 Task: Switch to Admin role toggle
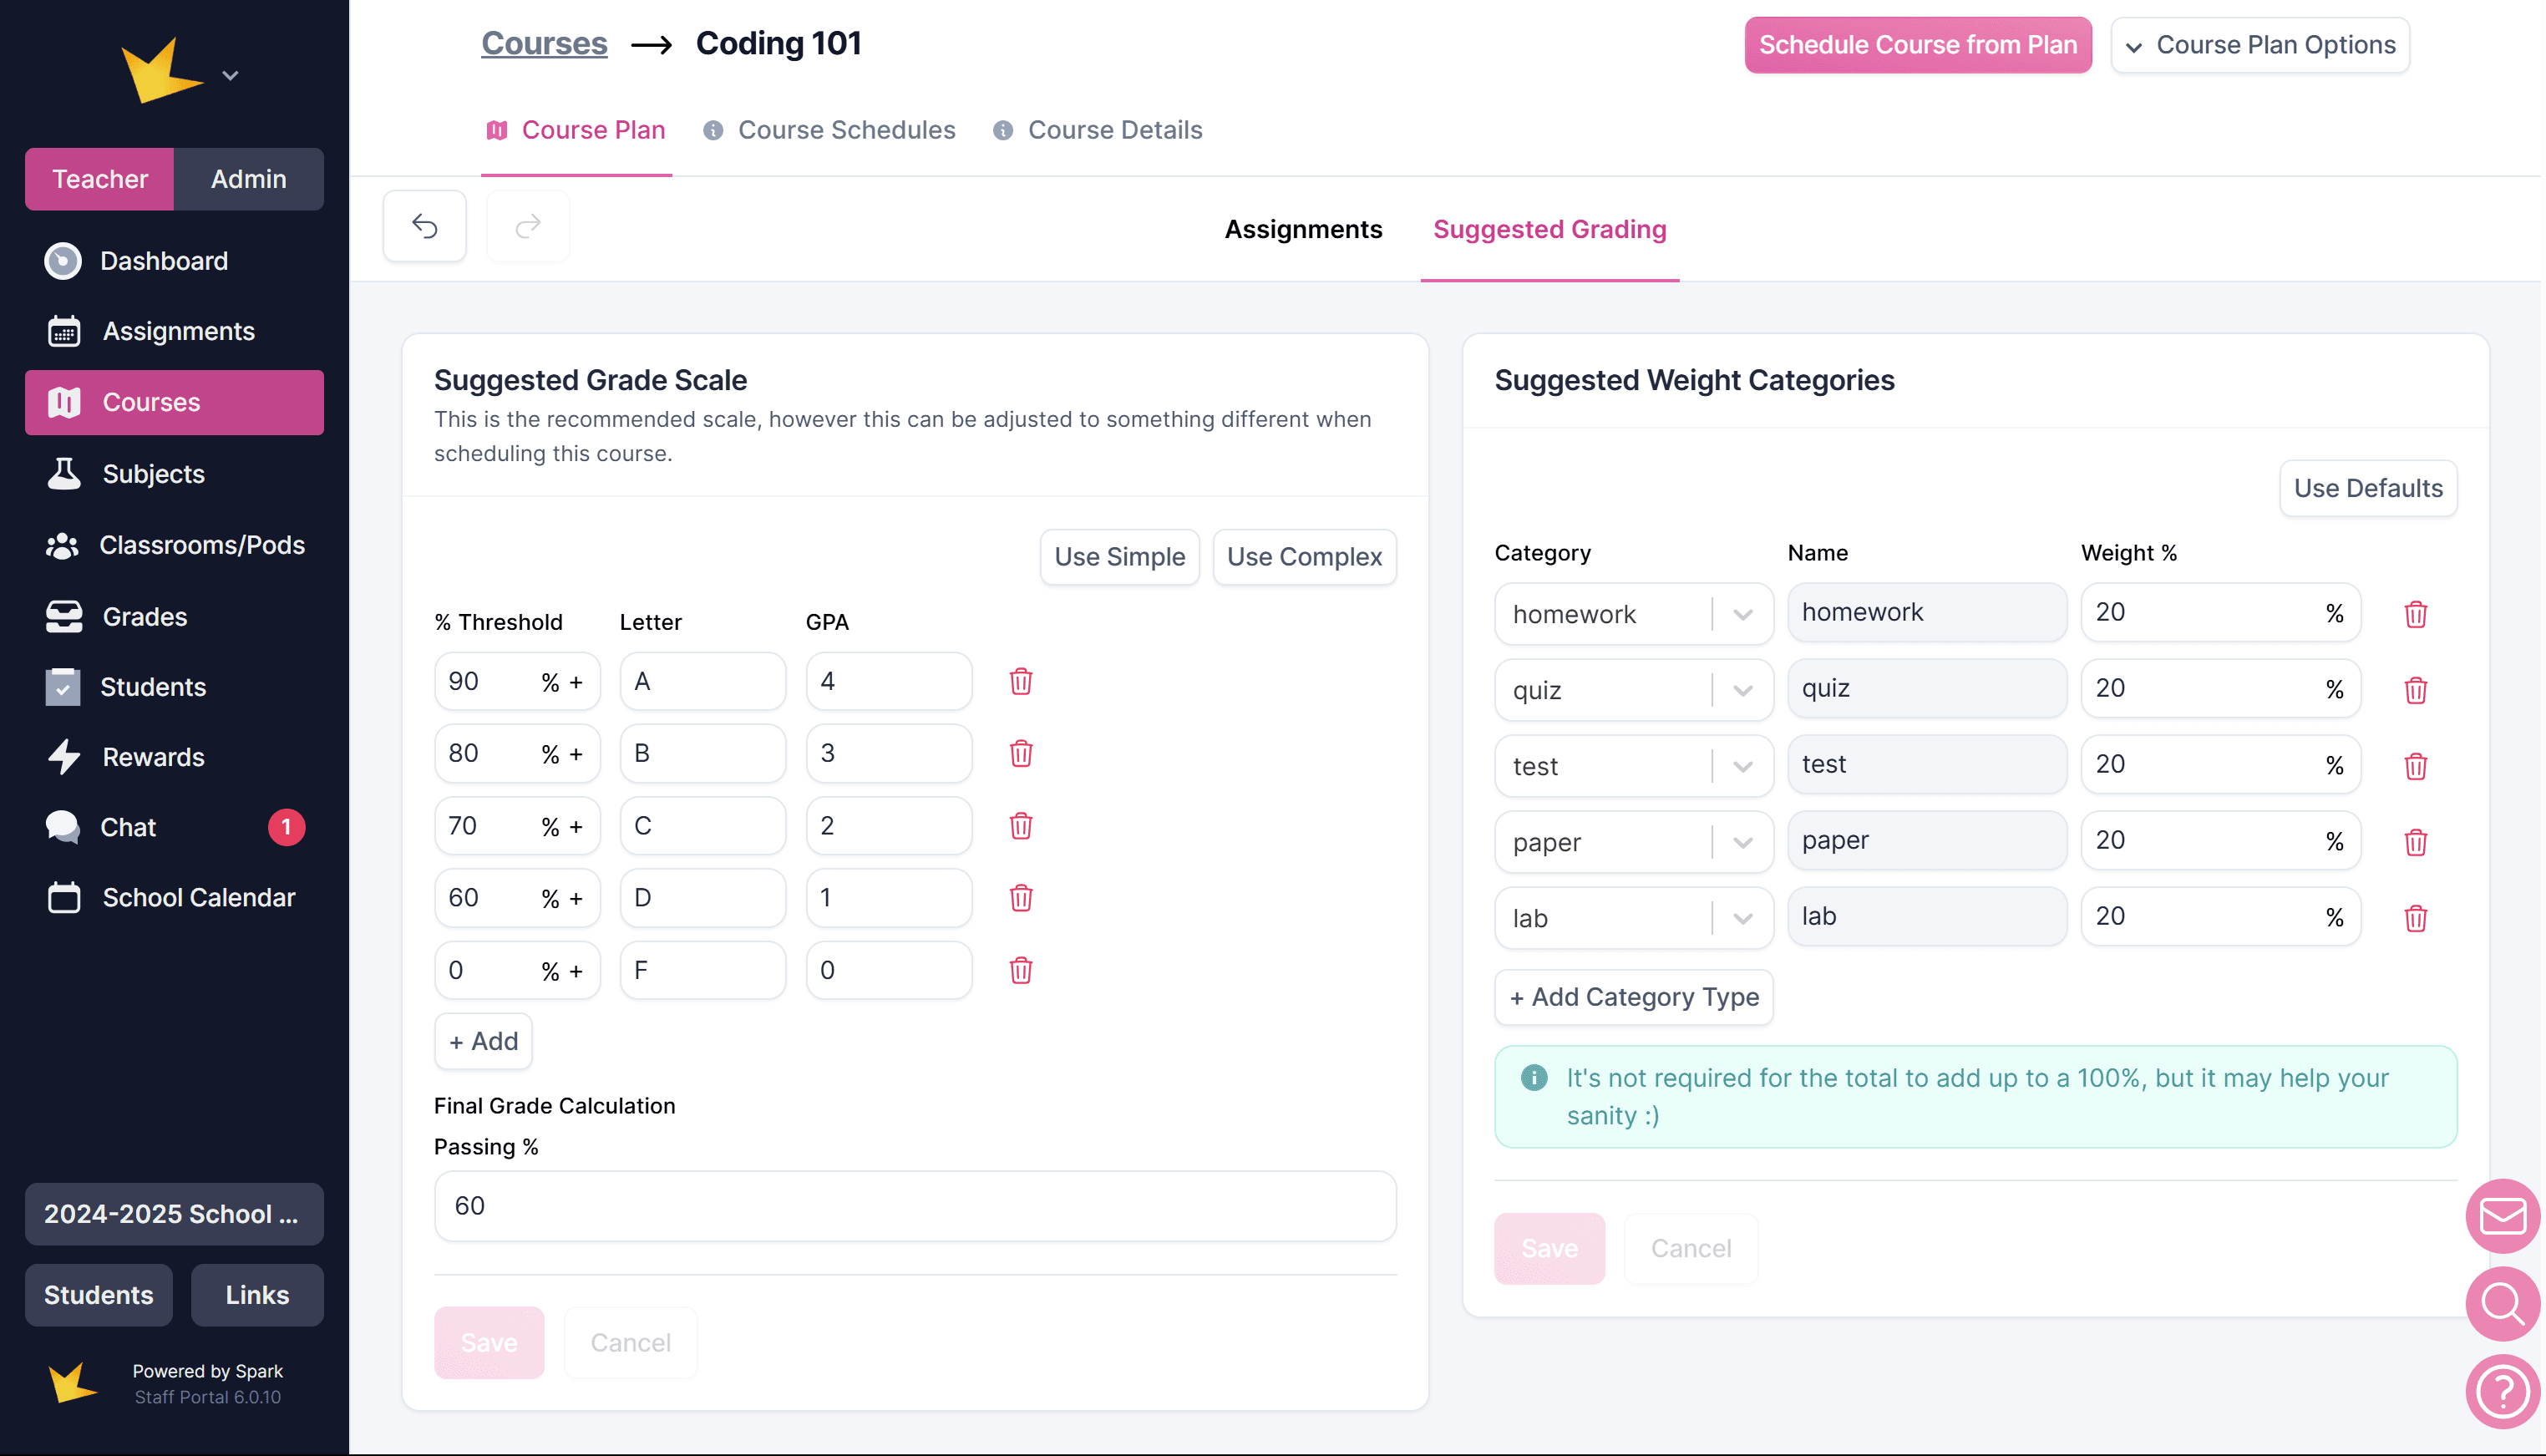248,179
